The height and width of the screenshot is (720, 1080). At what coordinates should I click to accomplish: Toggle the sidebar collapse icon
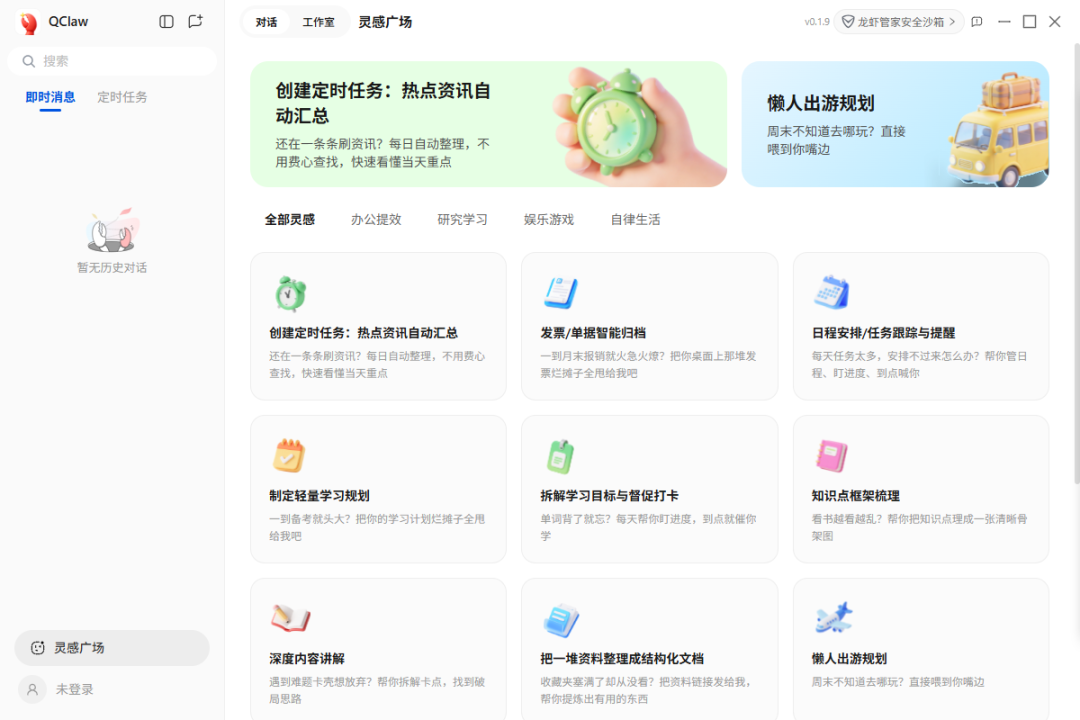pyautogui.click(x=166, y=22)
